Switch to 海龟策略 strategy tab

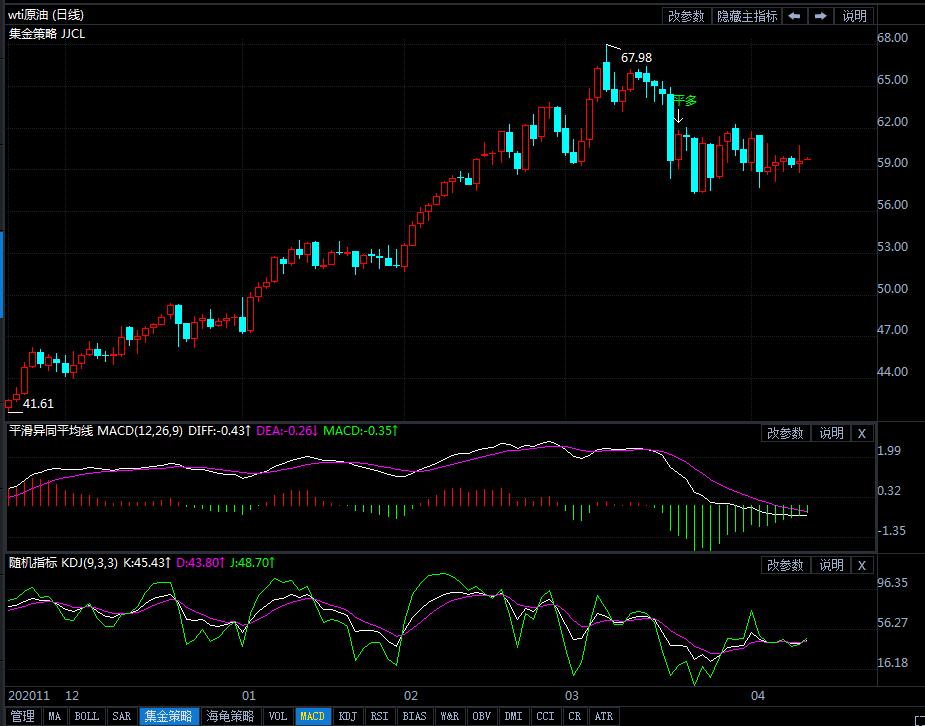[x=232, y=716]
